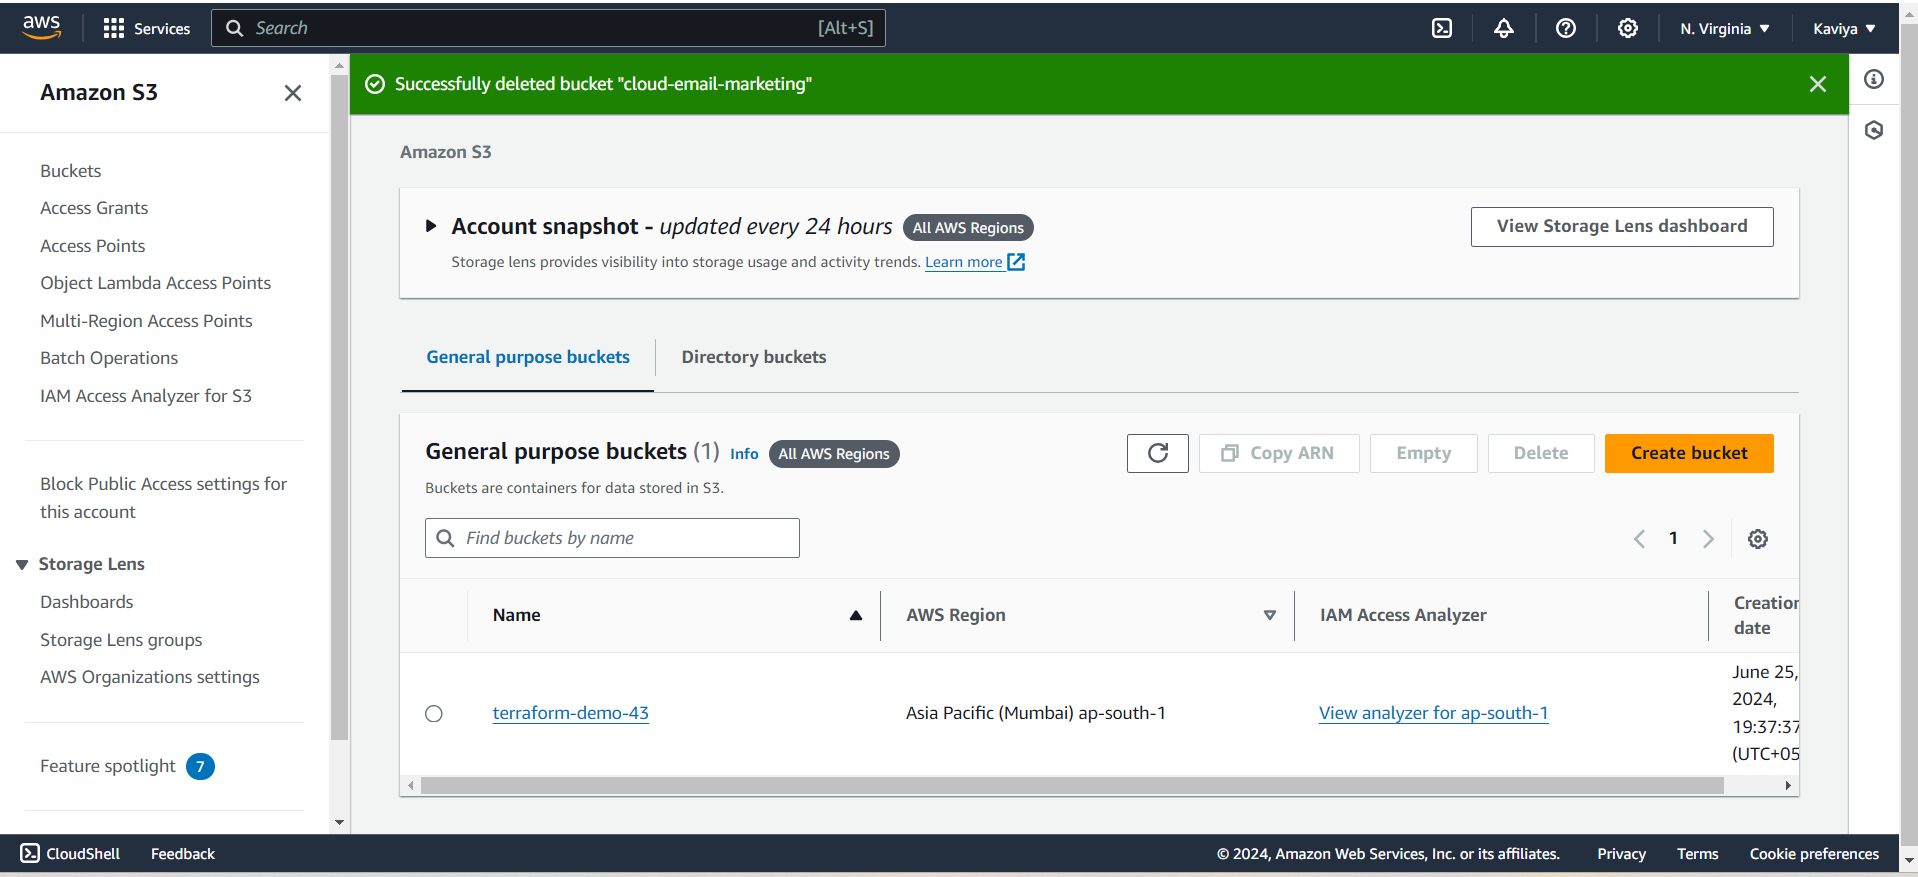Switch to General purpose buckets tab

pos(528,357)
